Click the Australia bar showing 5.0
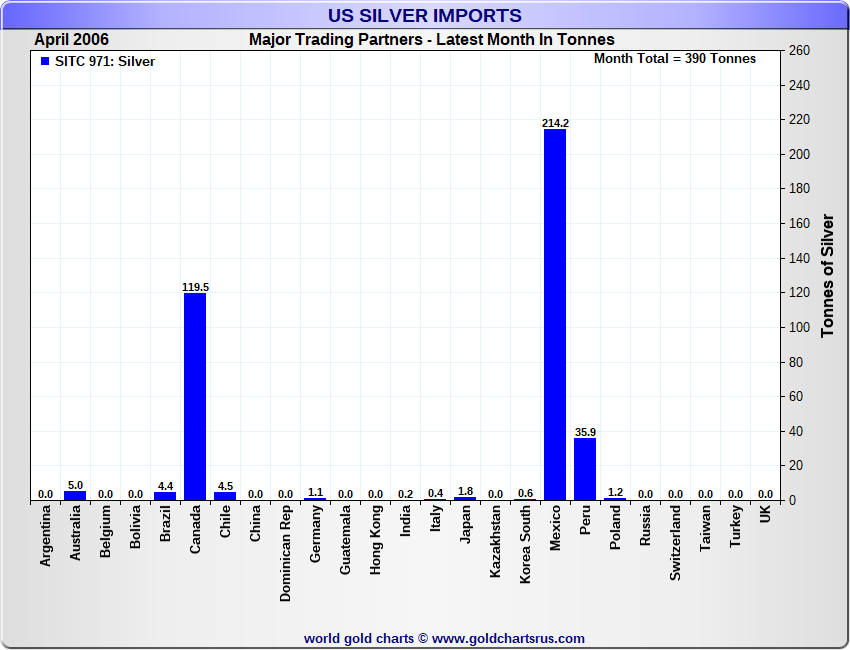 tap(75, 495)
